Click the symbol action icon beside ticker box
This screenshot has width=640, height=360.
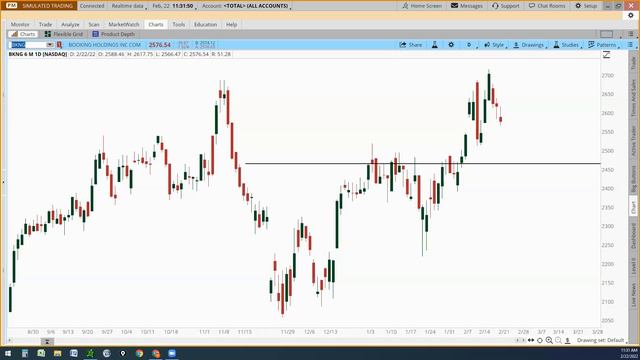pos(60,44)
